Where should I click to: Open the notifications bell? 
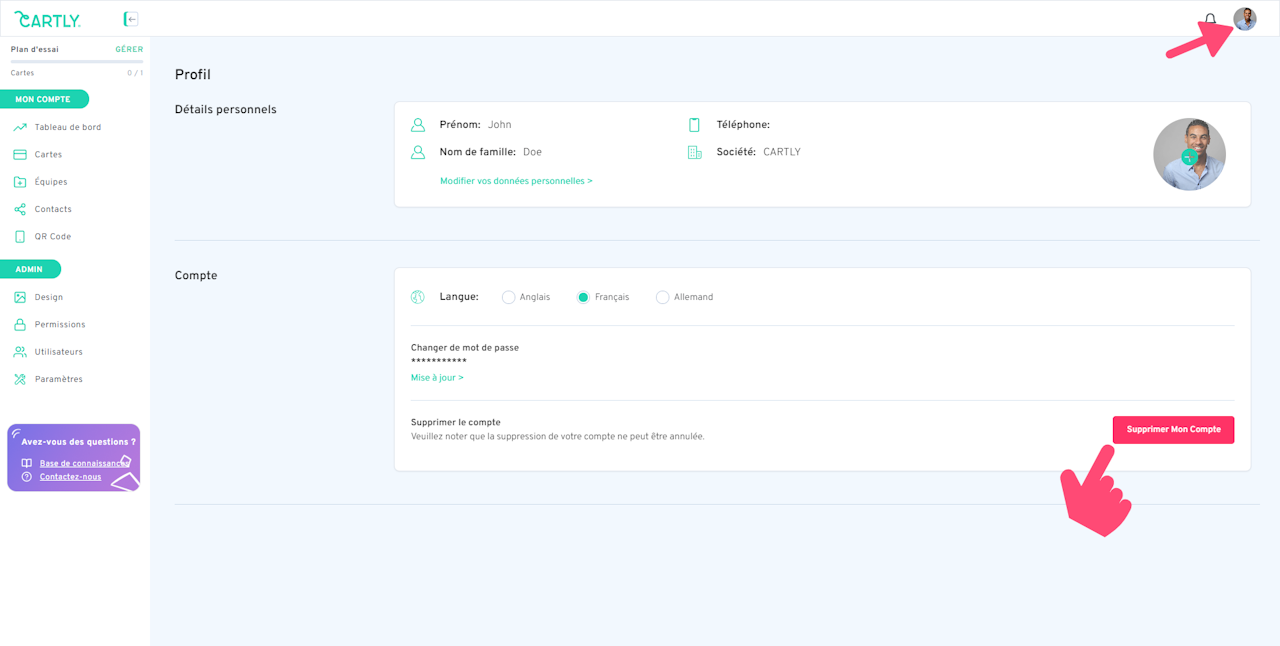point(1210,19)
